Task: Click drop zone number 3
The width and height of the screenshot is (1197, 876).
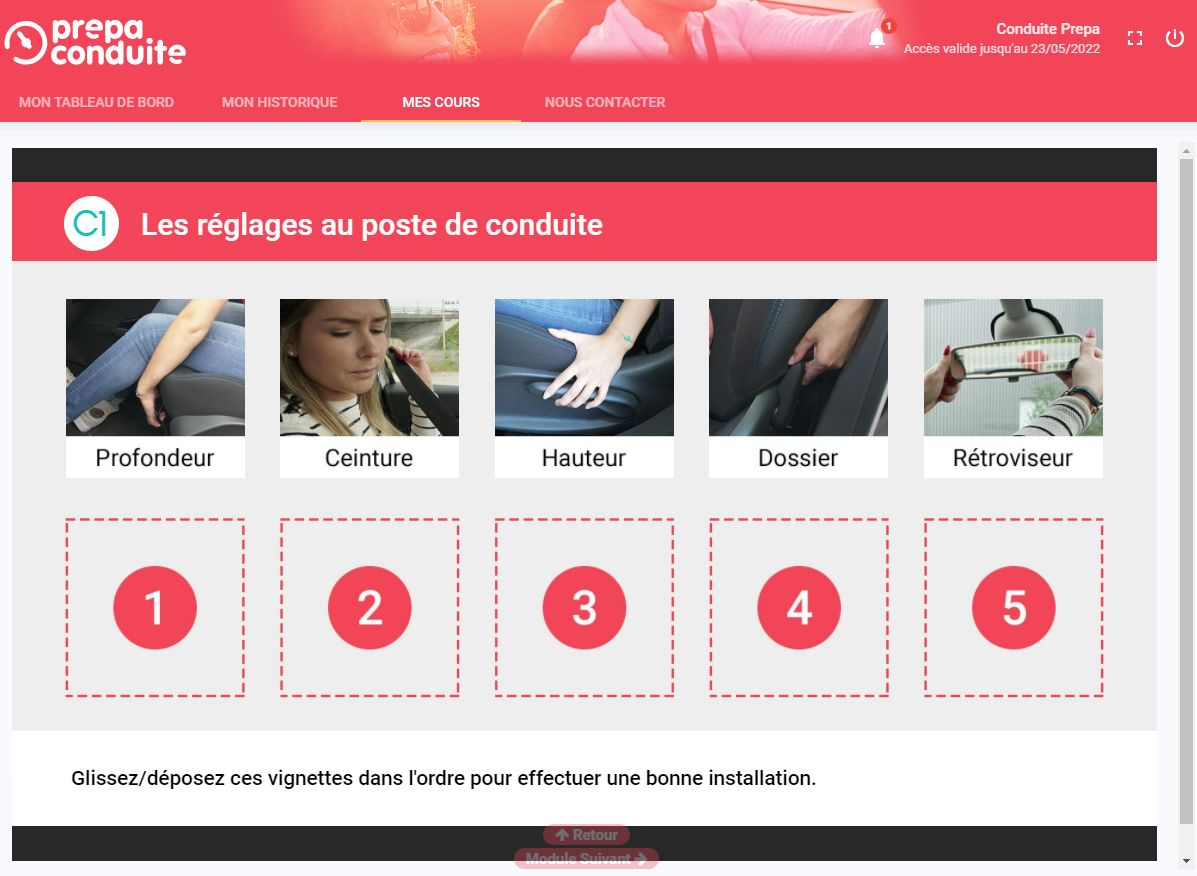Action: pos(584,607)
